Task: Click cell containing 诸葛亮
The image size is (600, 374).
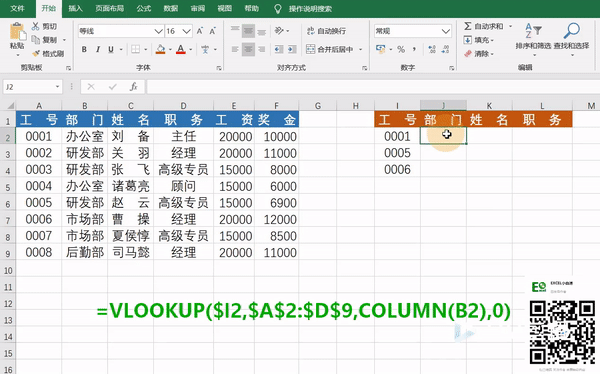Action: (x=130, y=186)
